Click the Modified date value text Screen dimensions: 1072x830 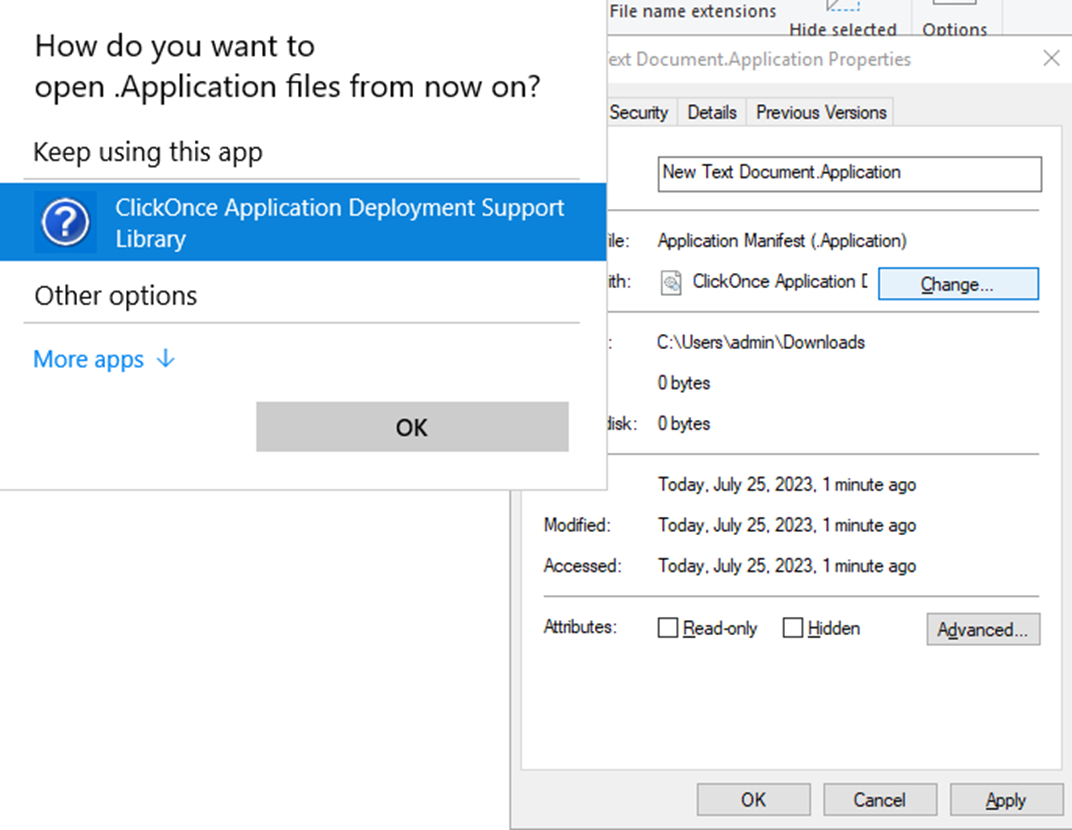(x=787, y=525)
